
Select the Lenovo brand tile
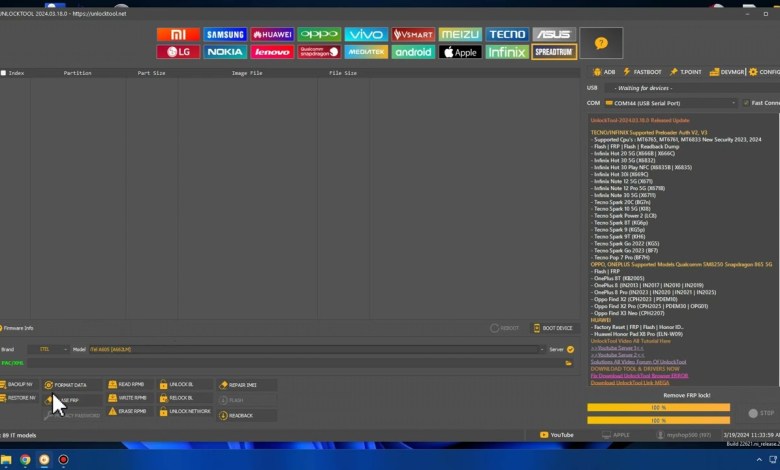pyautogui.click(x=272, y=52)
